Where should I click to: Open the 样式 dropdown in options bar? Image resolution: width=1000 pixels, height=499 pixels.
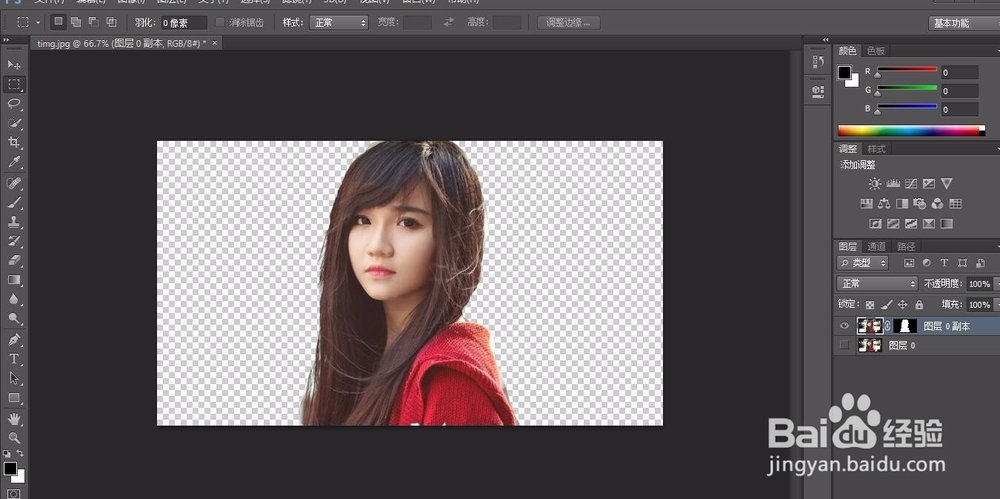pos(339,22)
